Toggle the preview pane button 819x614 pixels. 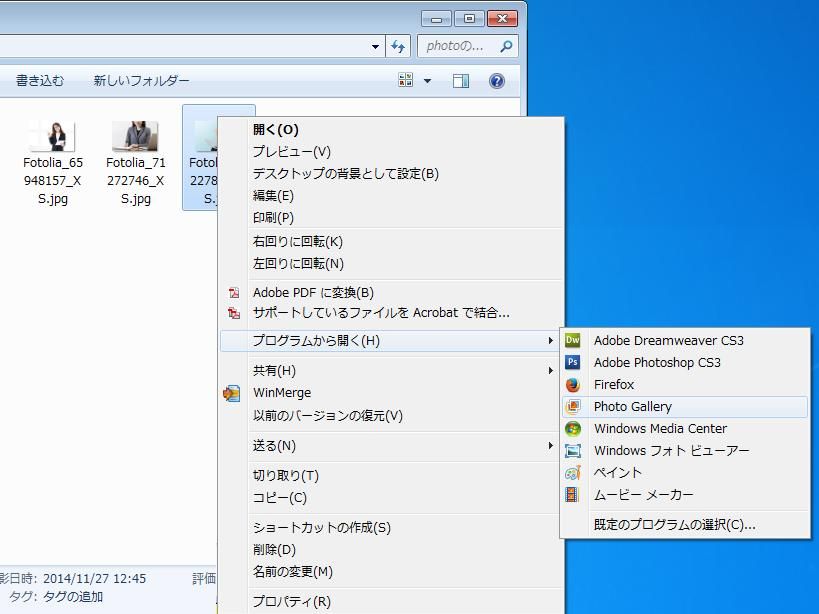tap(461, 81)
